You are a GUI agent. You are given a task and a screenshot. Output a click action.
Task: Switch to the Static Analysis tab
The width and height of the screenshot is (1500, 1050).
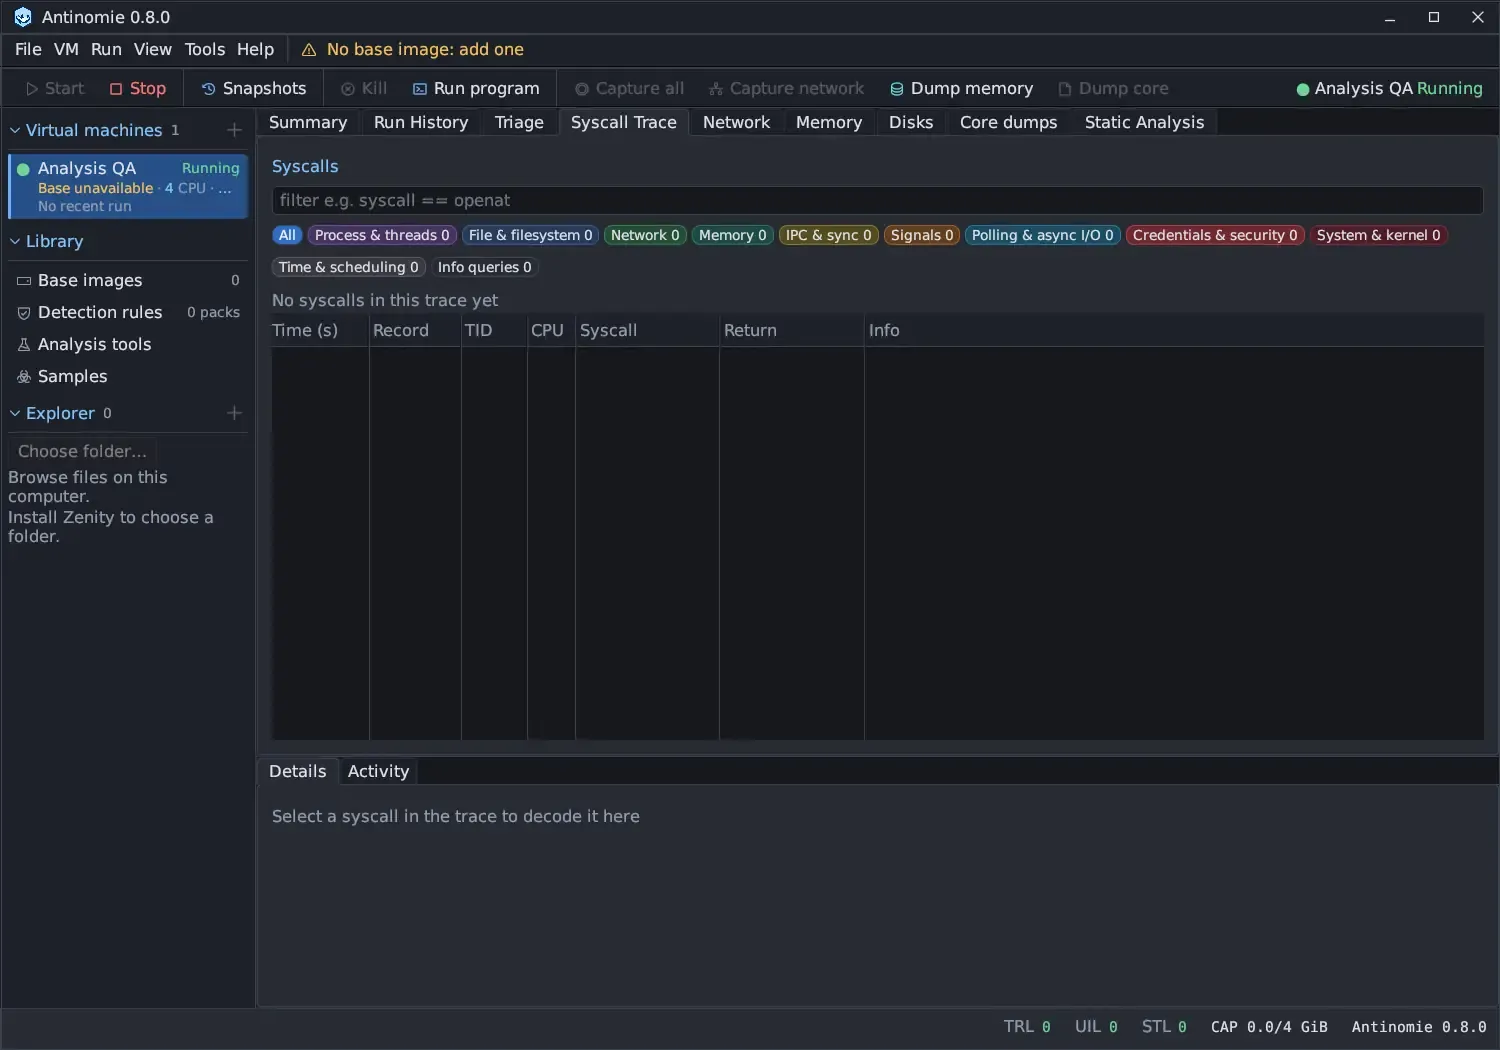tap(1144, 122)
